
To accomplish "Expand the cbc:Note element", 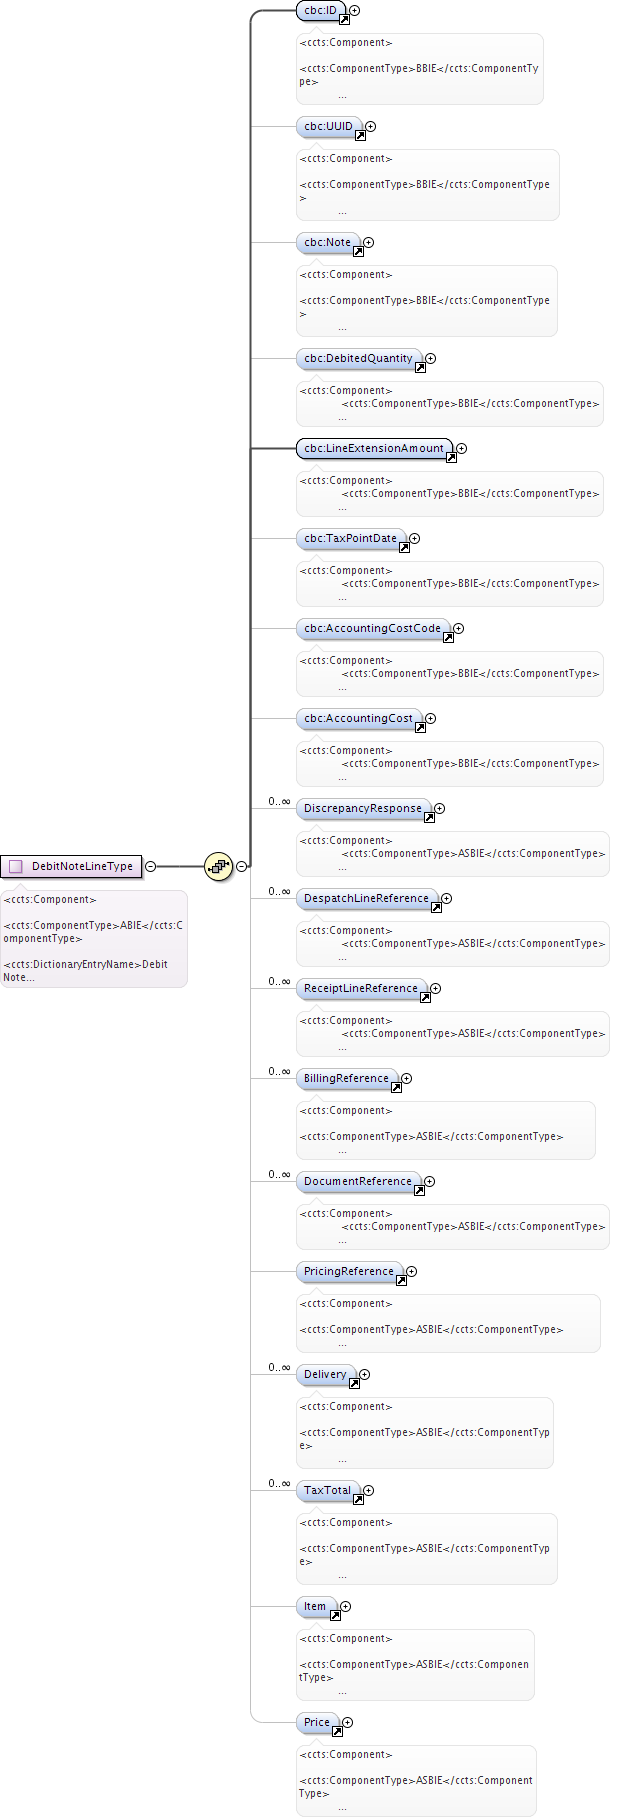I will click(x=369, y=242).
